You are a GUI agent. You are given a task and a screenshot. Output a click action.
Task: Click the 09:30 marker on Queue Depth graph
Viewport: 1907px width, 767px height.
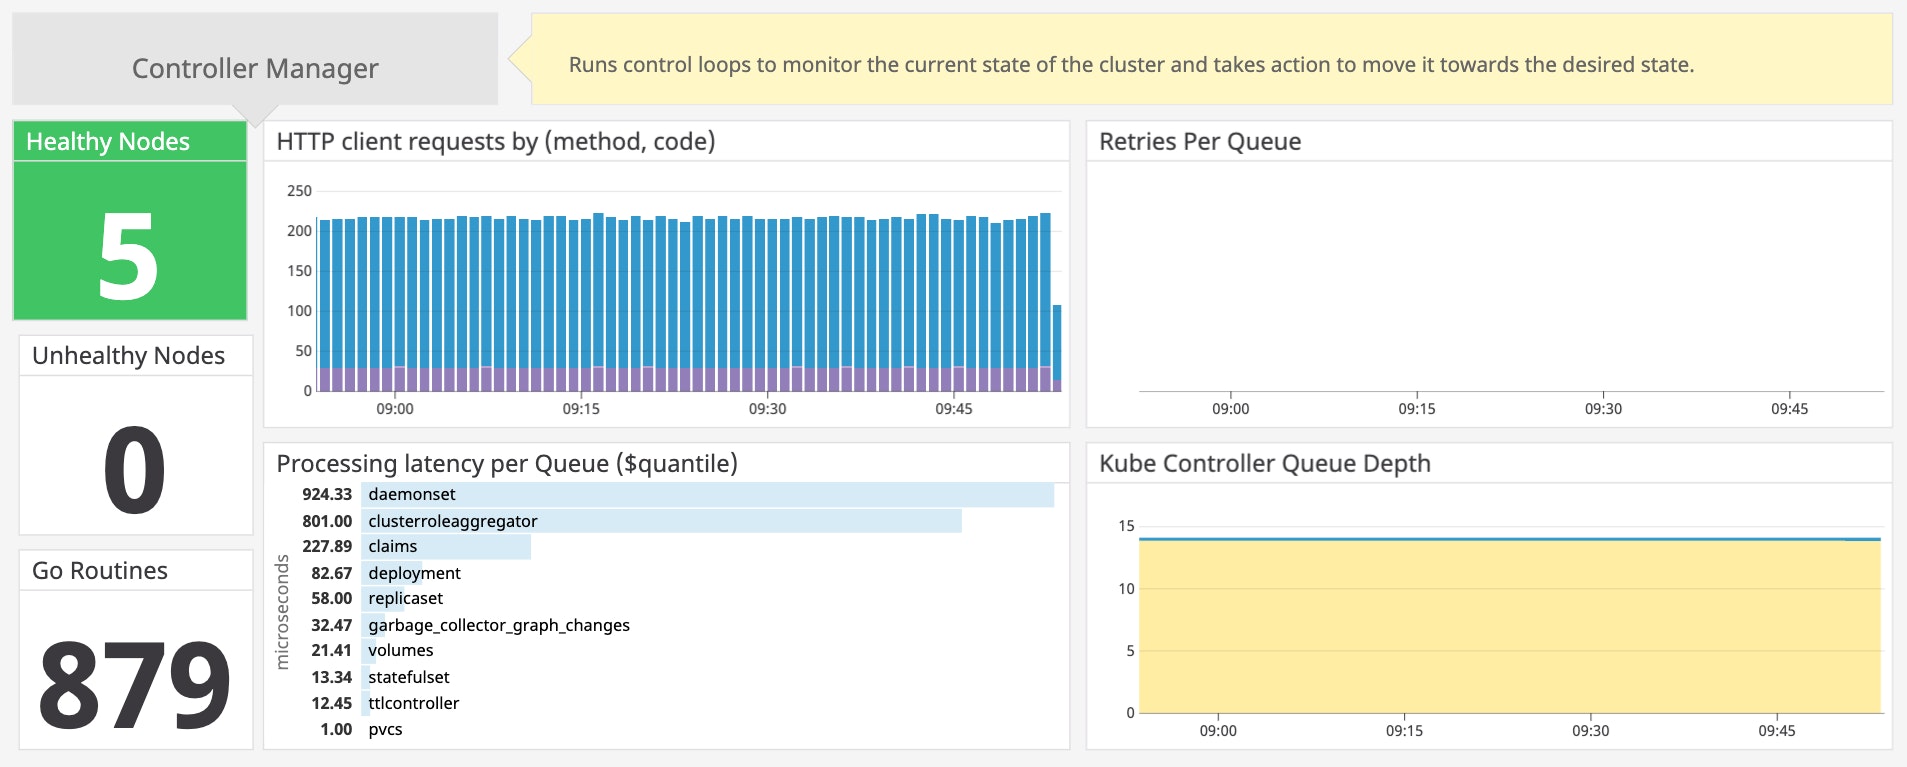(x=1590, y=731)
